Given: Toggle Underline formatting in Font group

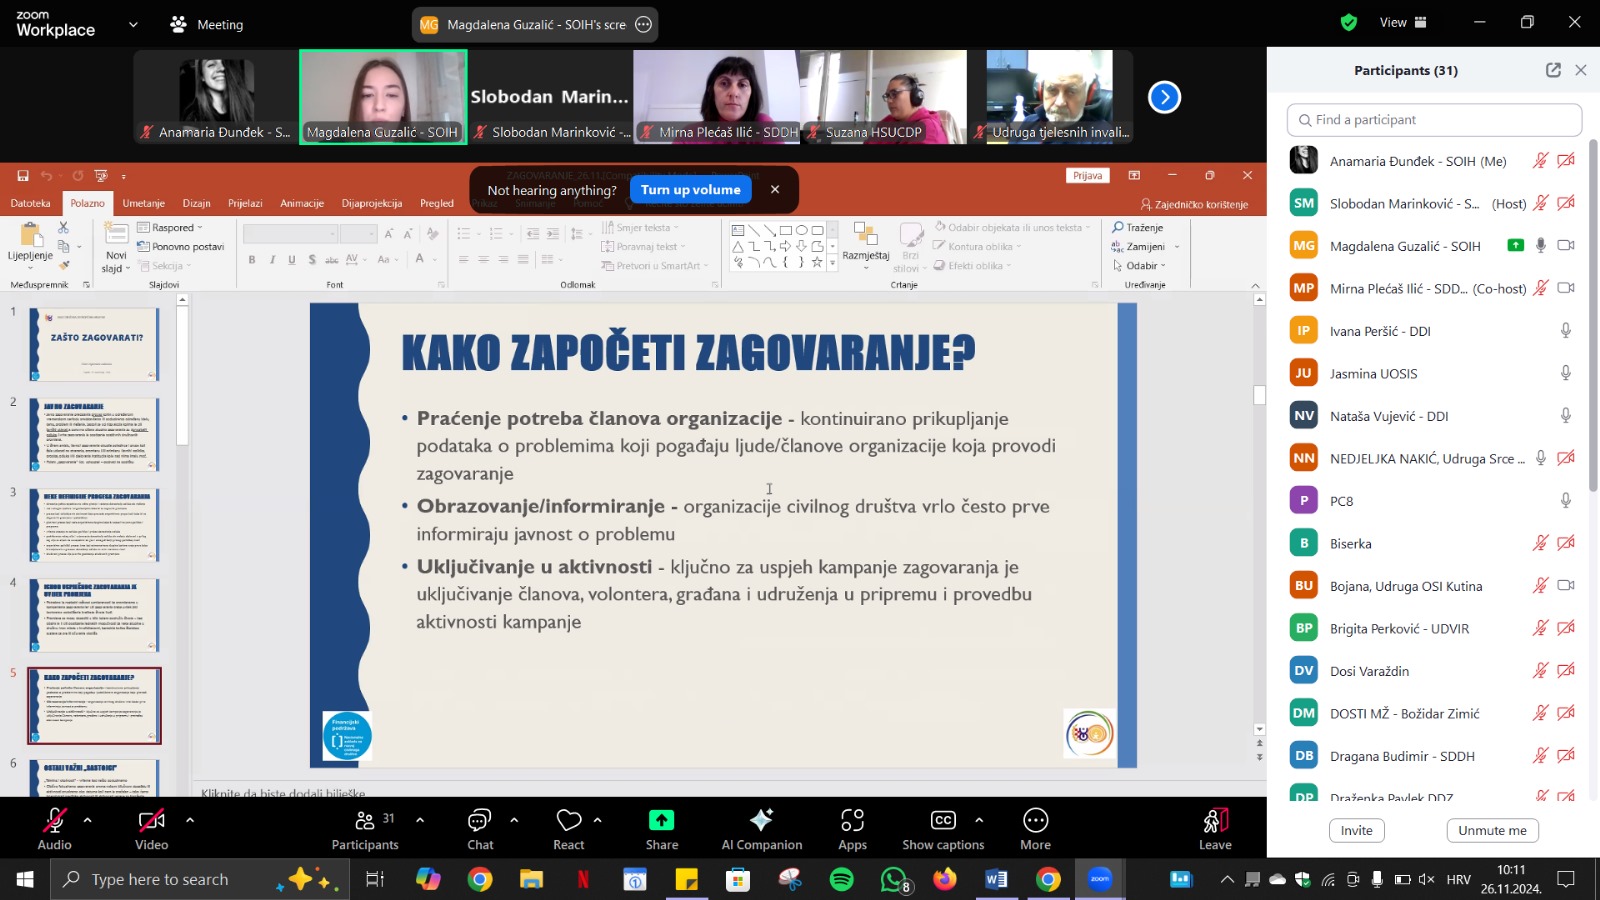Looking at the screenshot, I should point(292,260).
